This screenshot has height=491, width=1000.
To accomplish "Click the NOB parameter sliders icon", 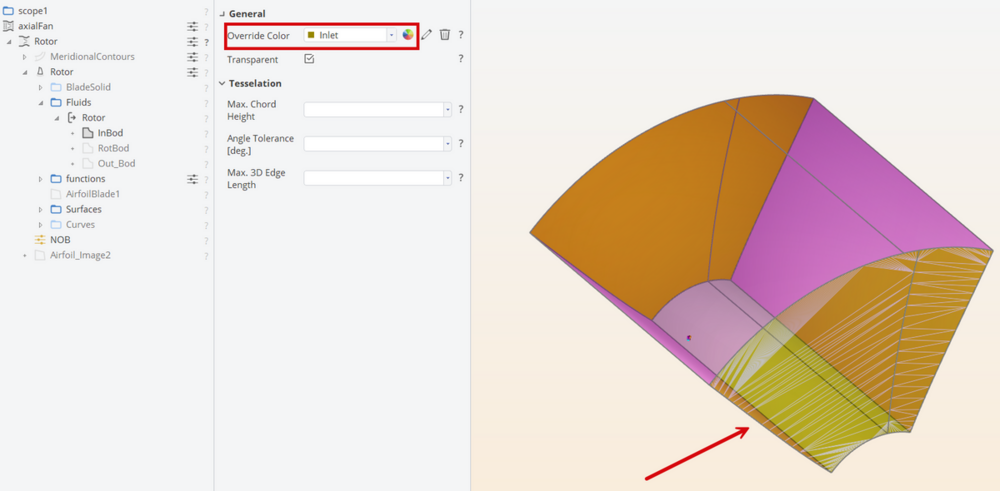I will tap(40, 240).
